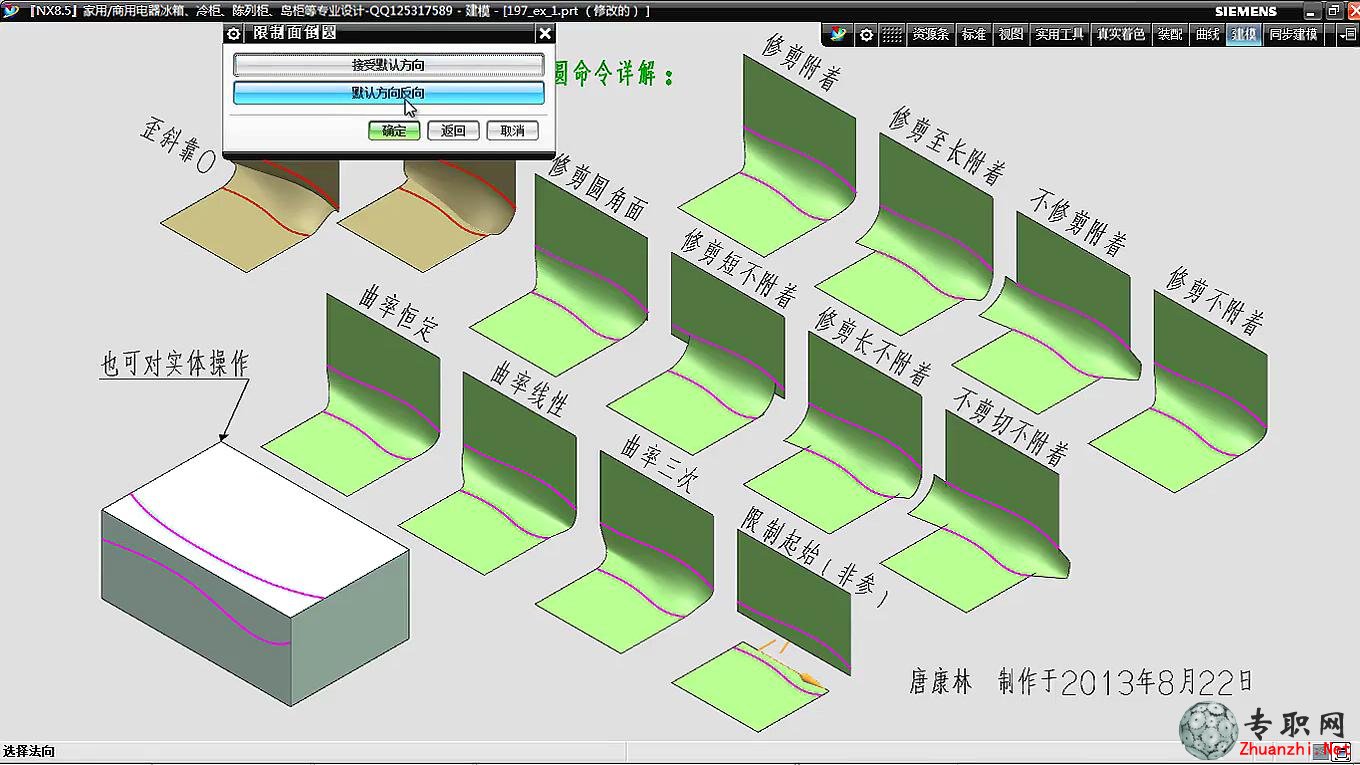Minimize the NX window
The height and width of the screenshot is (765, 1360).
coord(1312,11)
